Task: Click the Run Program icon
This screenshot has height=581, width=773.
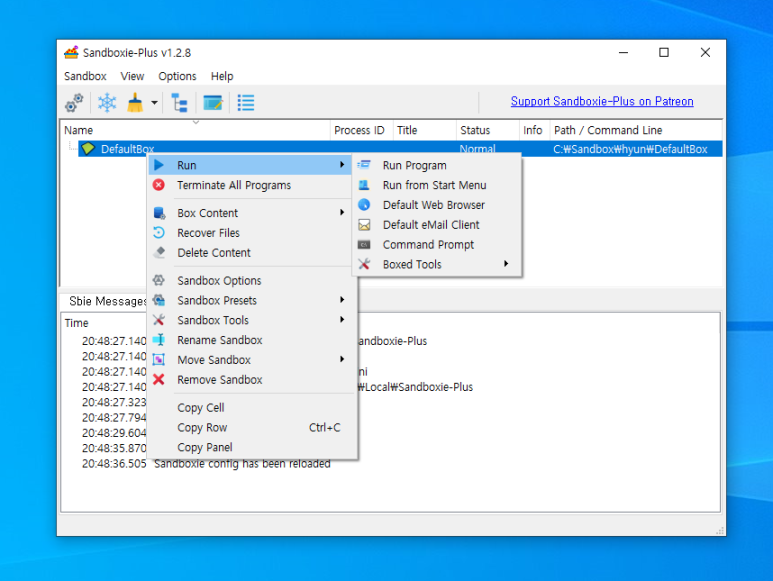Action: pos(364,165)
